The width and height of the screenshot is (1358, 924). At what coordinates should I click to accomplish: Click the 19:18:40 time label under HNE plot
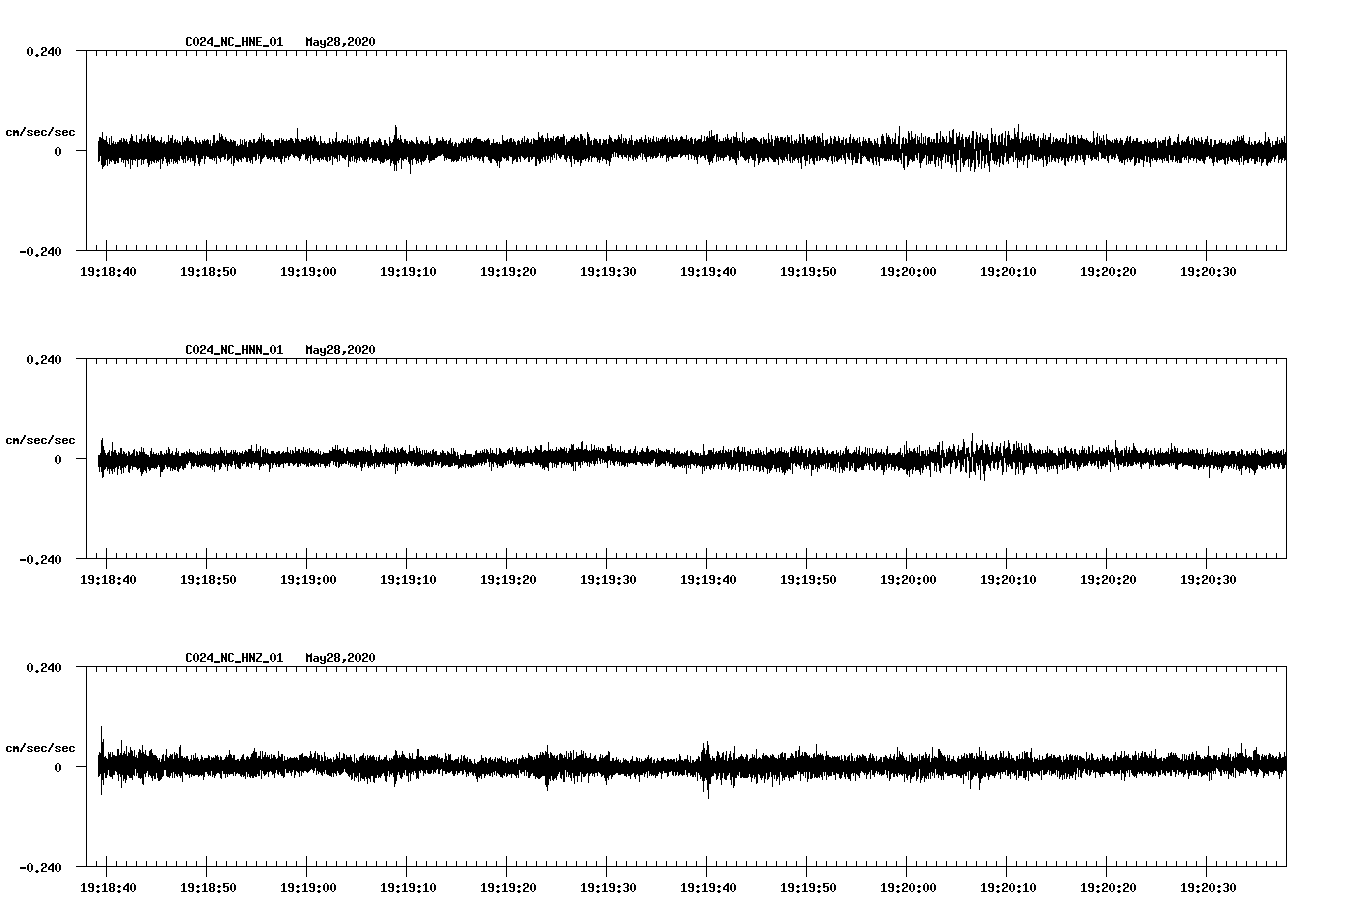coord(108,271)
